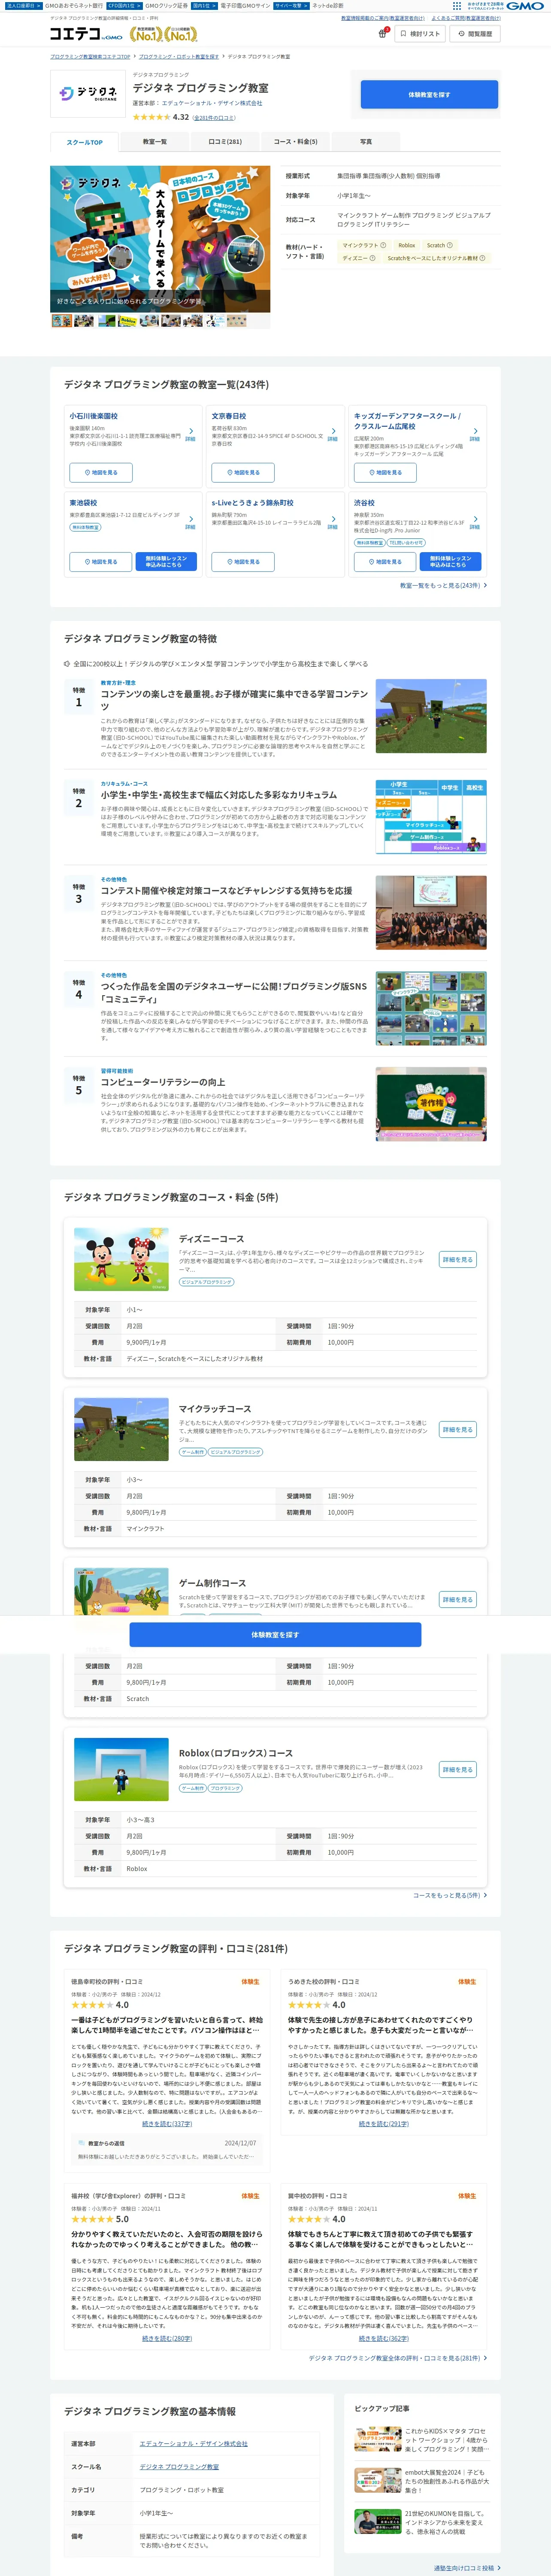Expand 詳細 chevron for 東池袋校
The height and width of the screenshot is (2576, 551).
tap(190, 521)
